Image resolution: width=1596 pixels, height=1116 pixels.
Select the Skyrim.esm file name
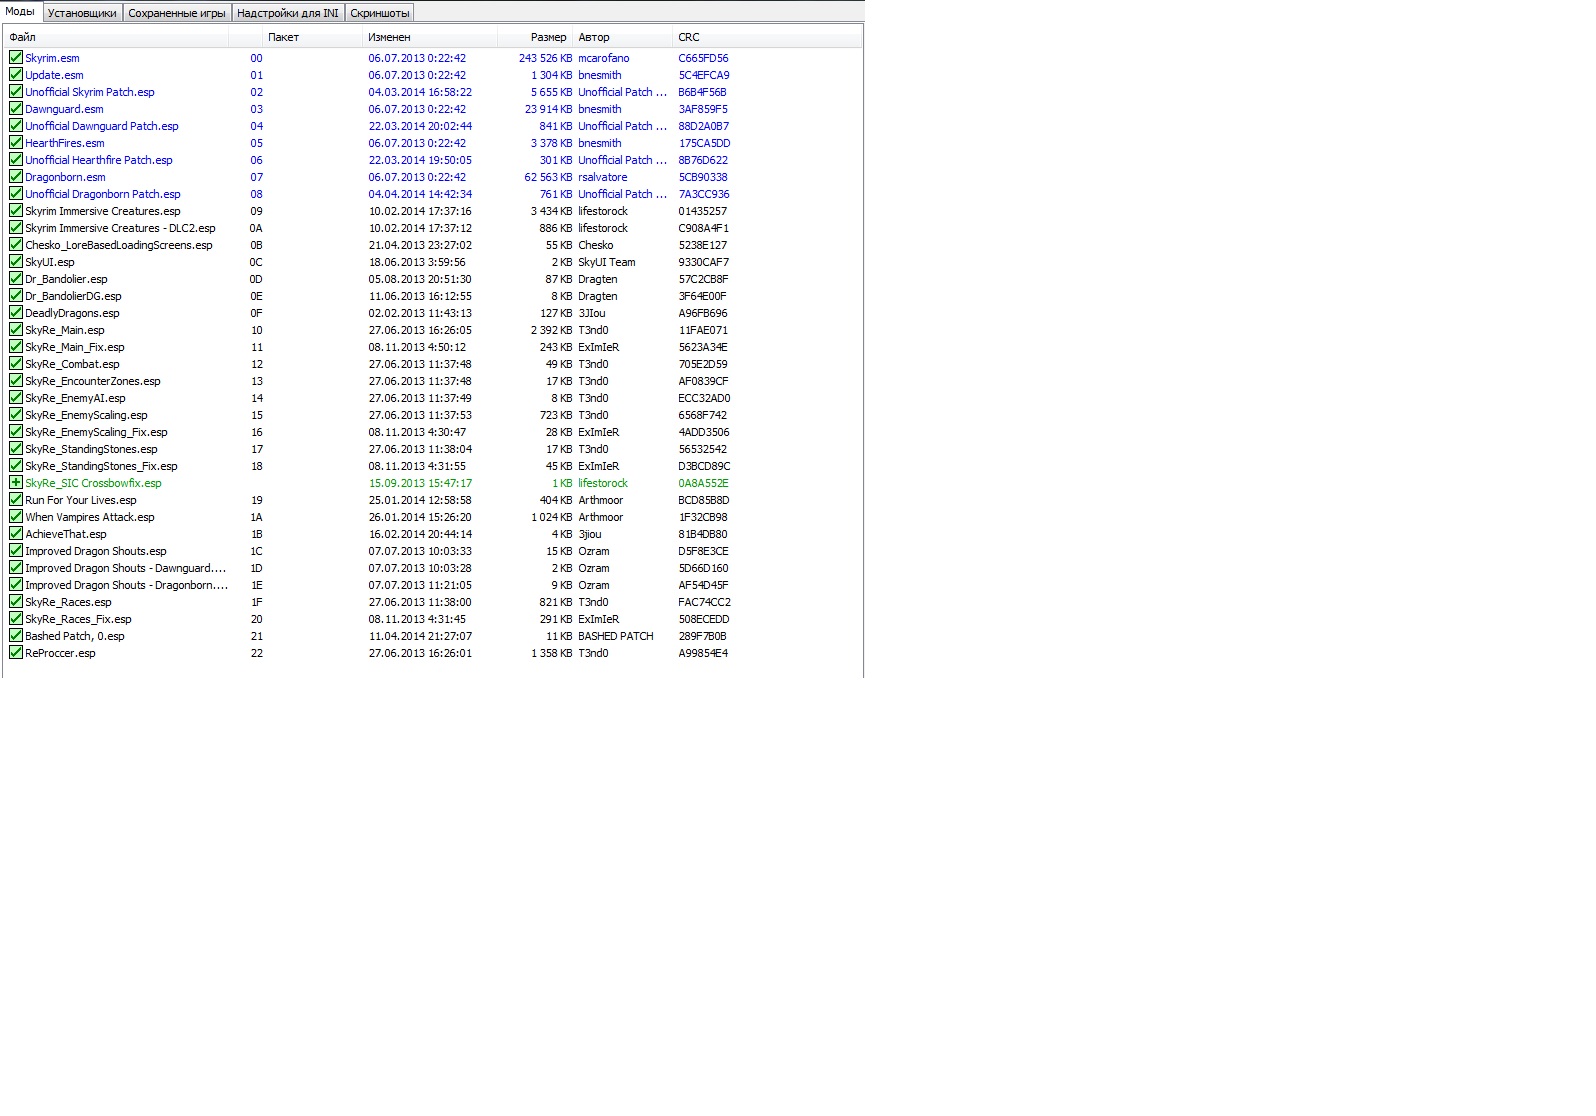click(x=52, y=58)
